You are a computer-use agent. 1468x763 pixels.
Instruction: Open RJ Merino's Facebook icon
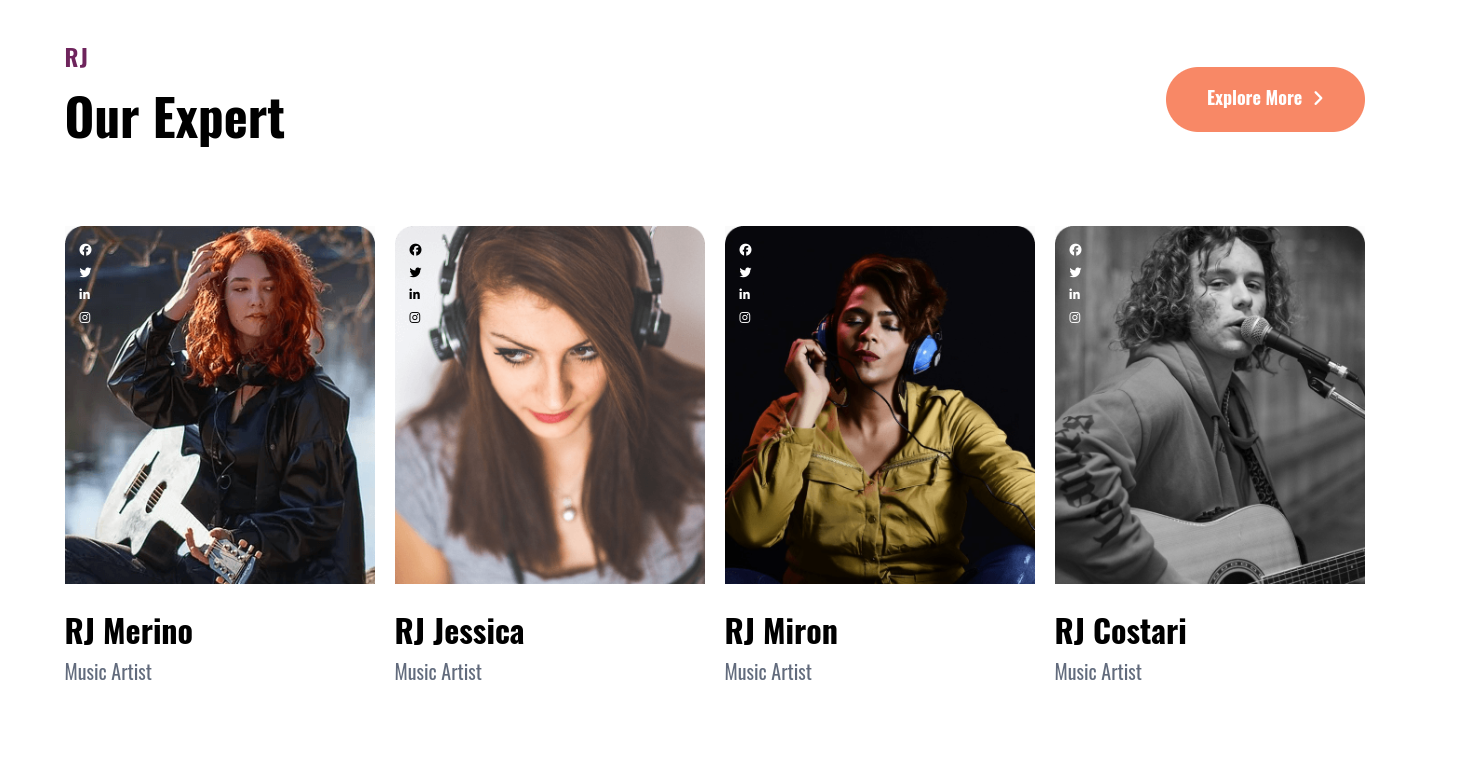[x=85, y=250]
